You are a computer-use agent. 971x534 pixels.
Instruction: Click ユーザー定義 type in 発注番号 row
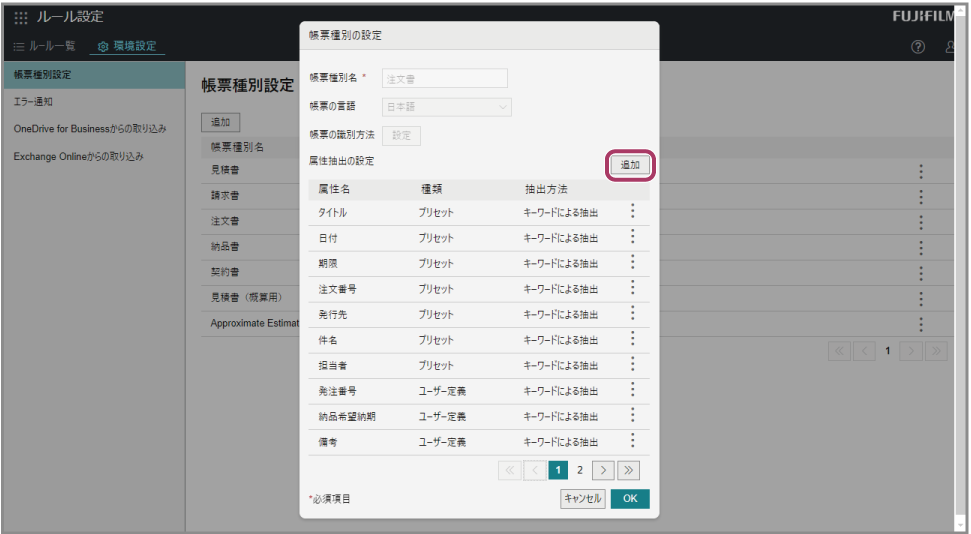point(442,391)
